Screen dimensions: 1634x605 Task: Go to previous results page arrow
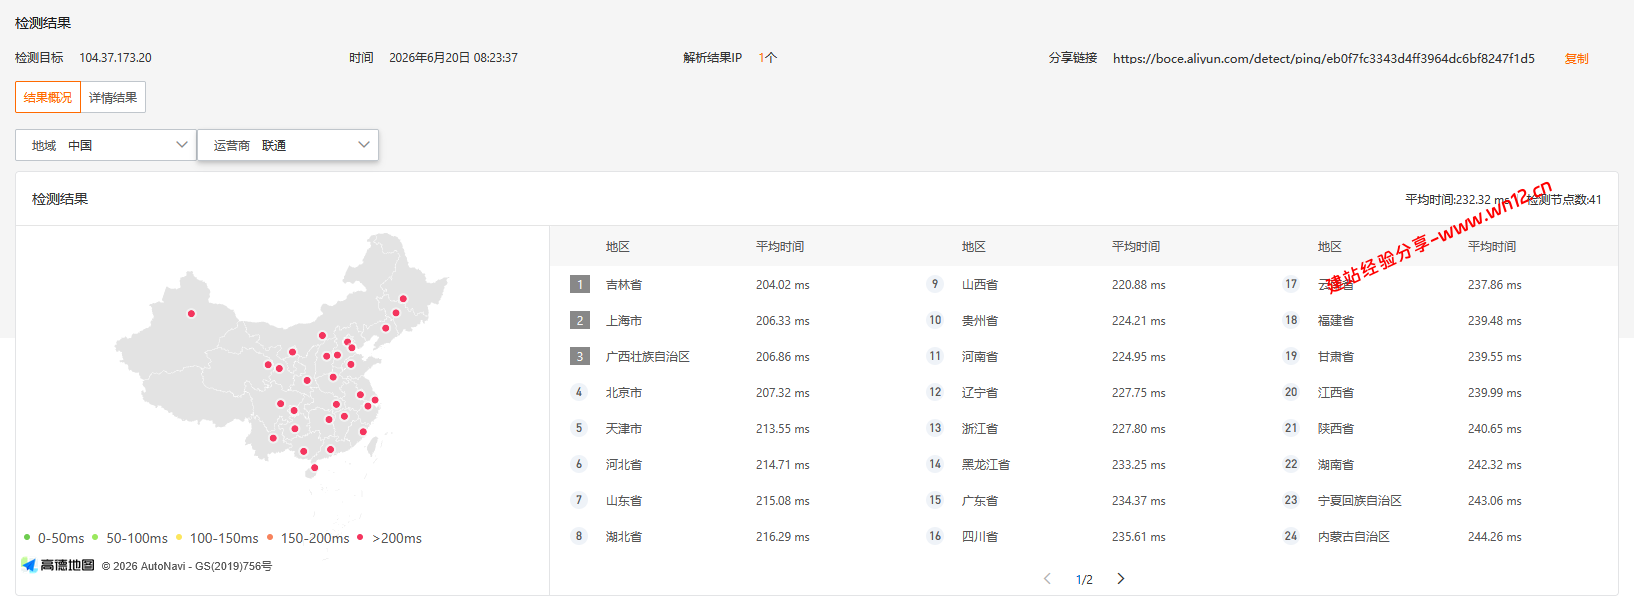tap(1047, 579)
